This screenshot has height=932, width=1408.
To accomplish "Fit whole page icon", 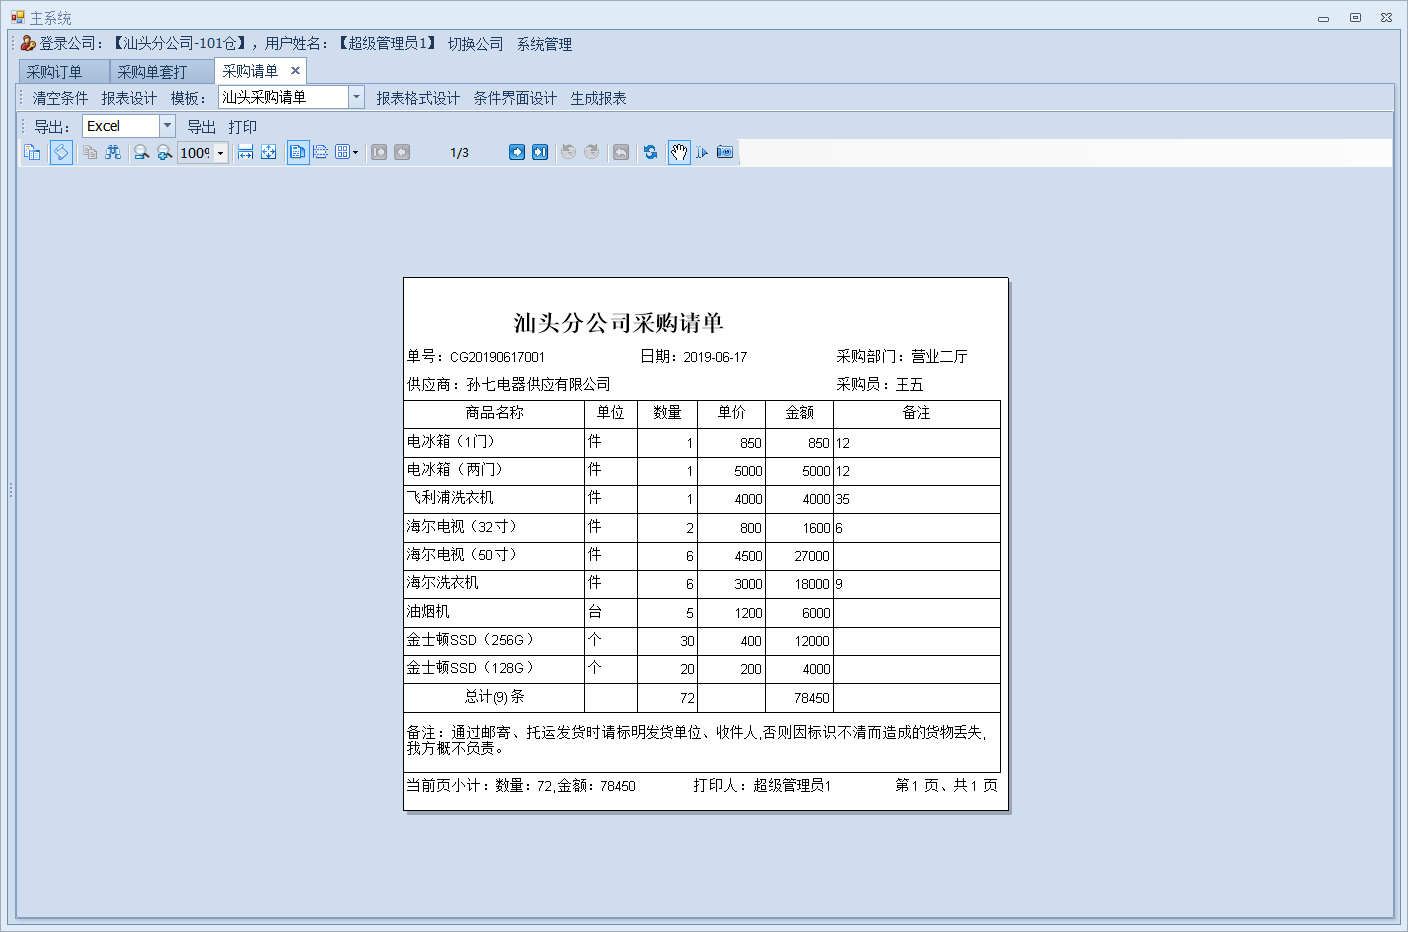I will click(x=269, y=152).
